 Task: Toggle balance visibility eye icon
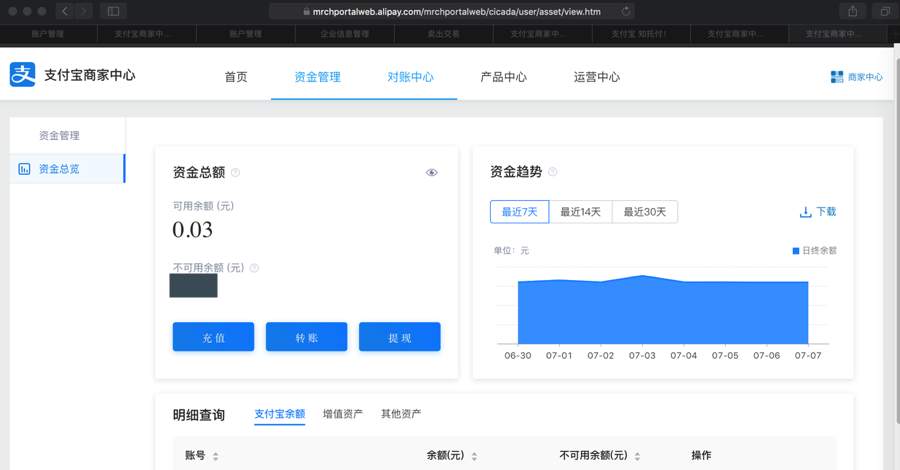[x=432, y=173]
